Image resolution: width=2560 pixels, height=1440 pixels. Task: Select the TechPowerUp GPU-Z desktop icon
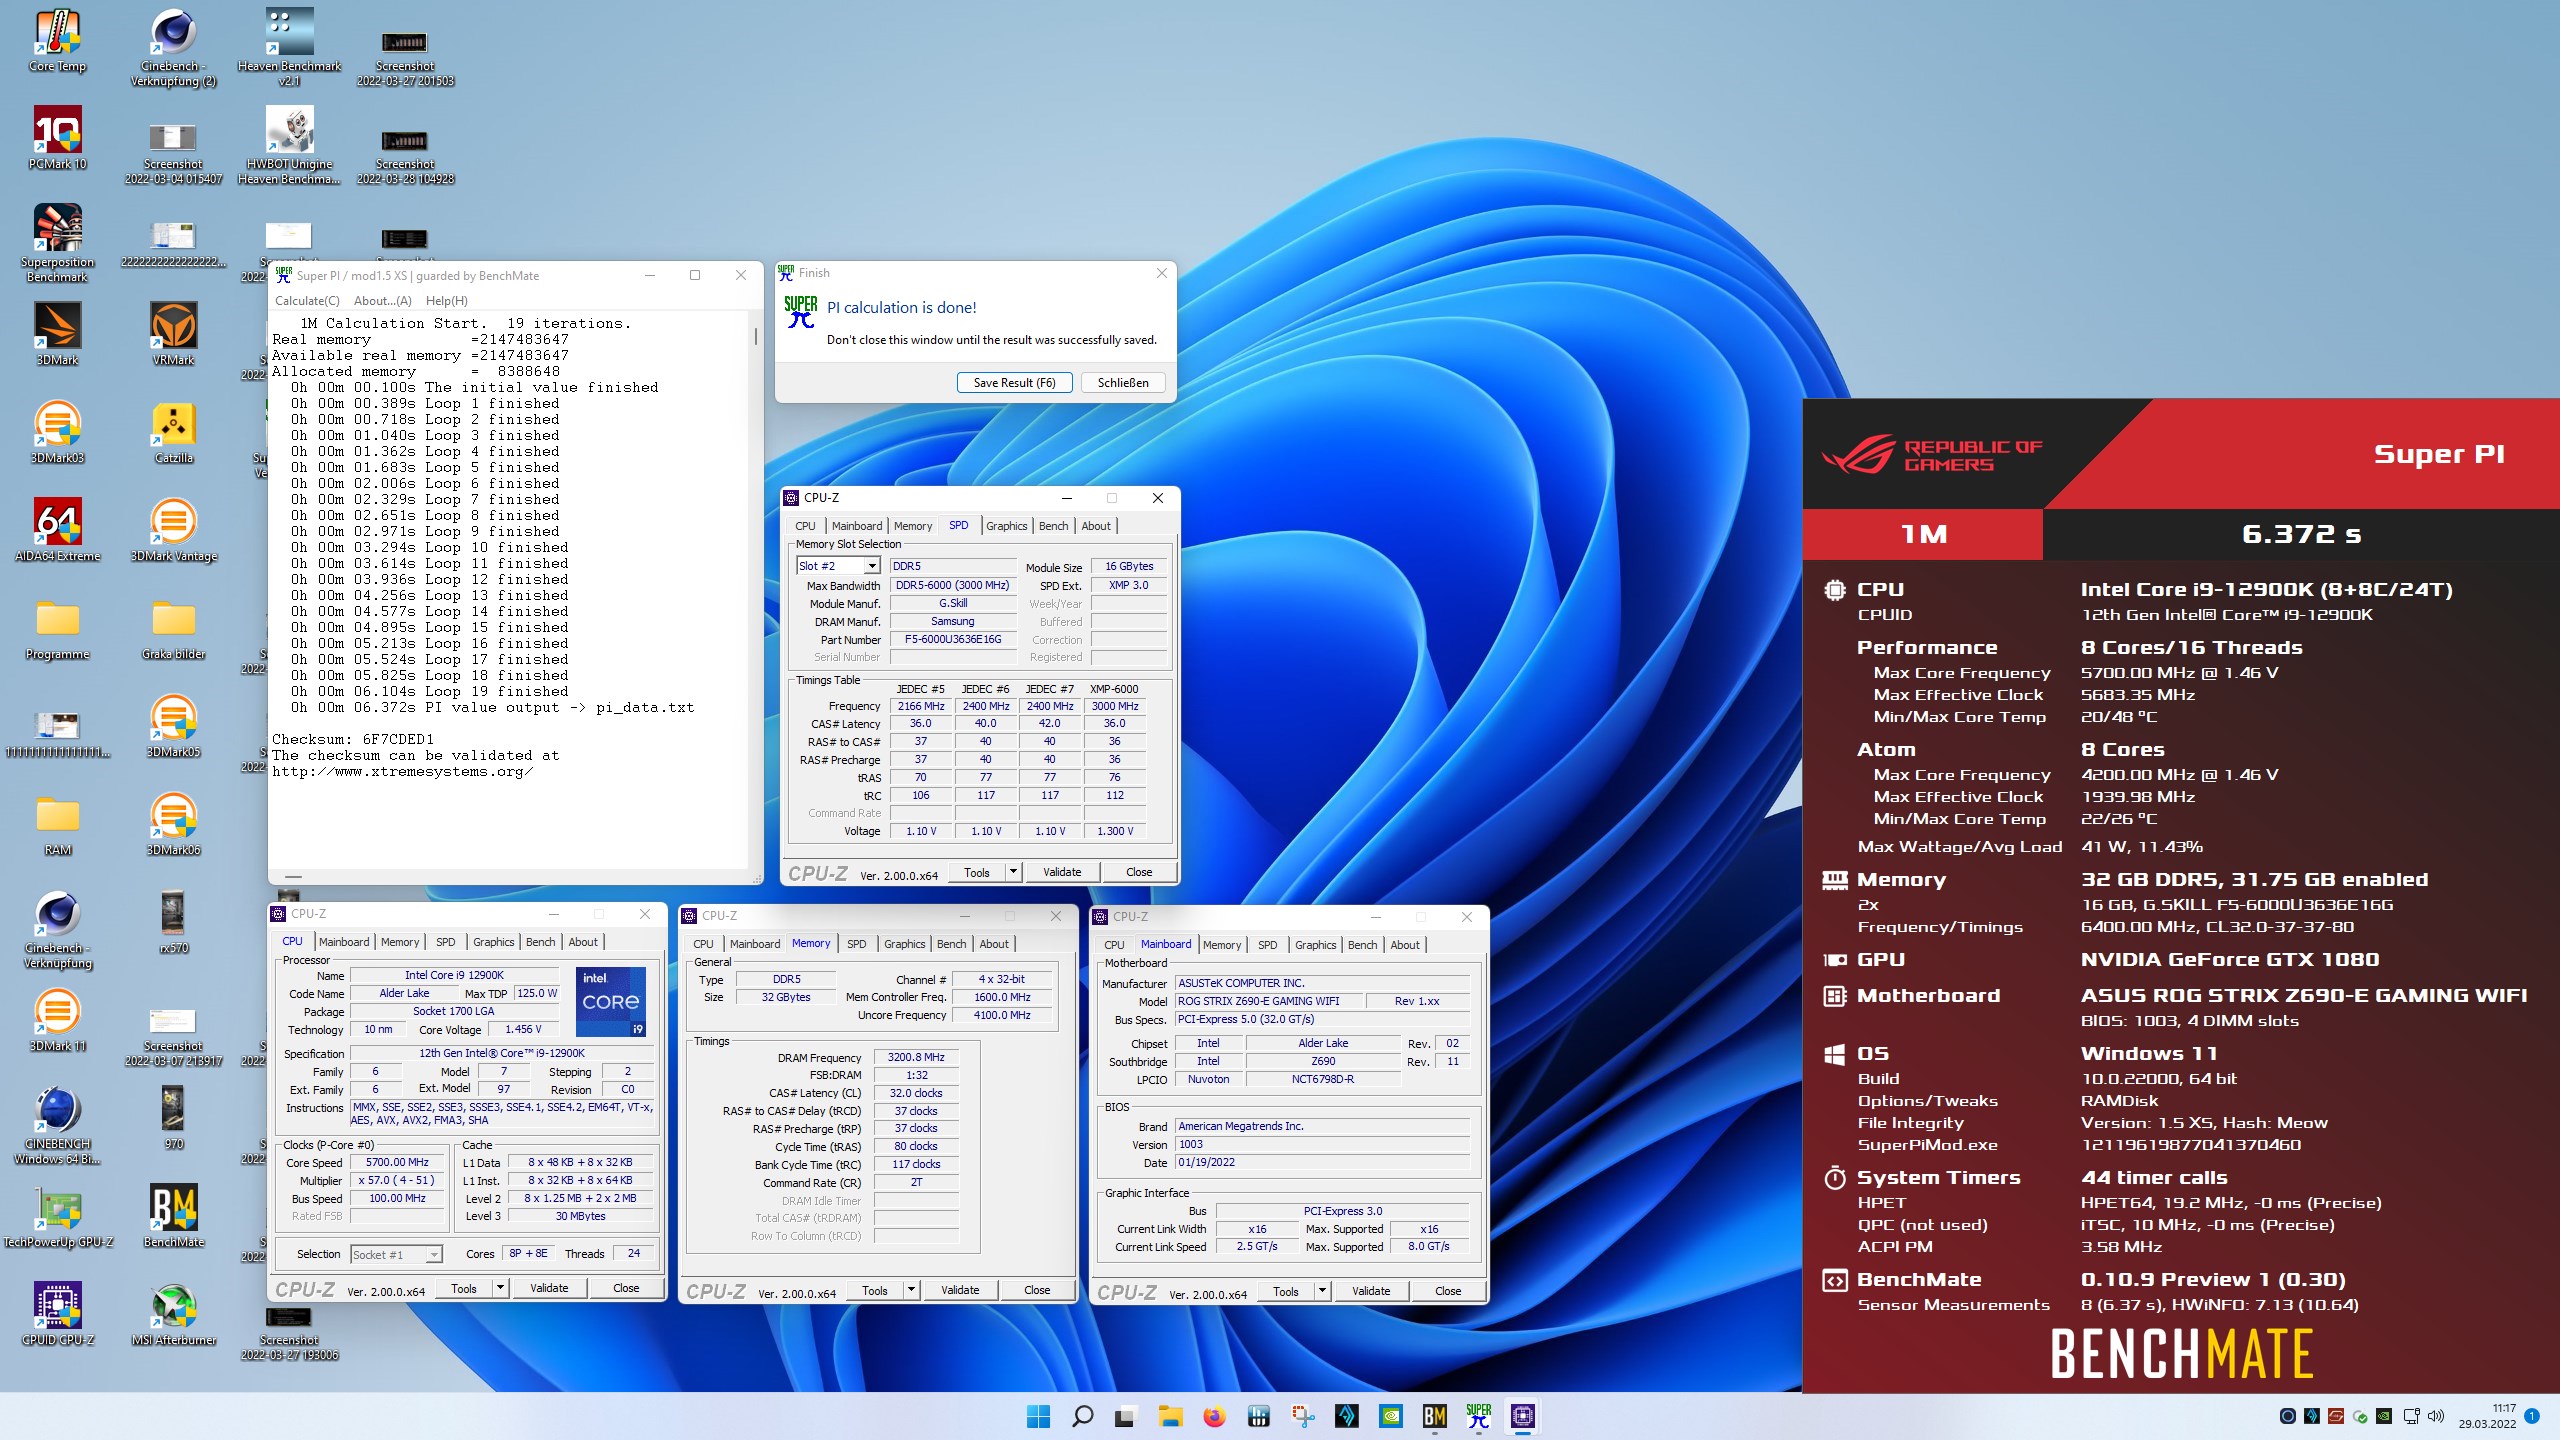pyautogui.click(x=58, y=1216)
